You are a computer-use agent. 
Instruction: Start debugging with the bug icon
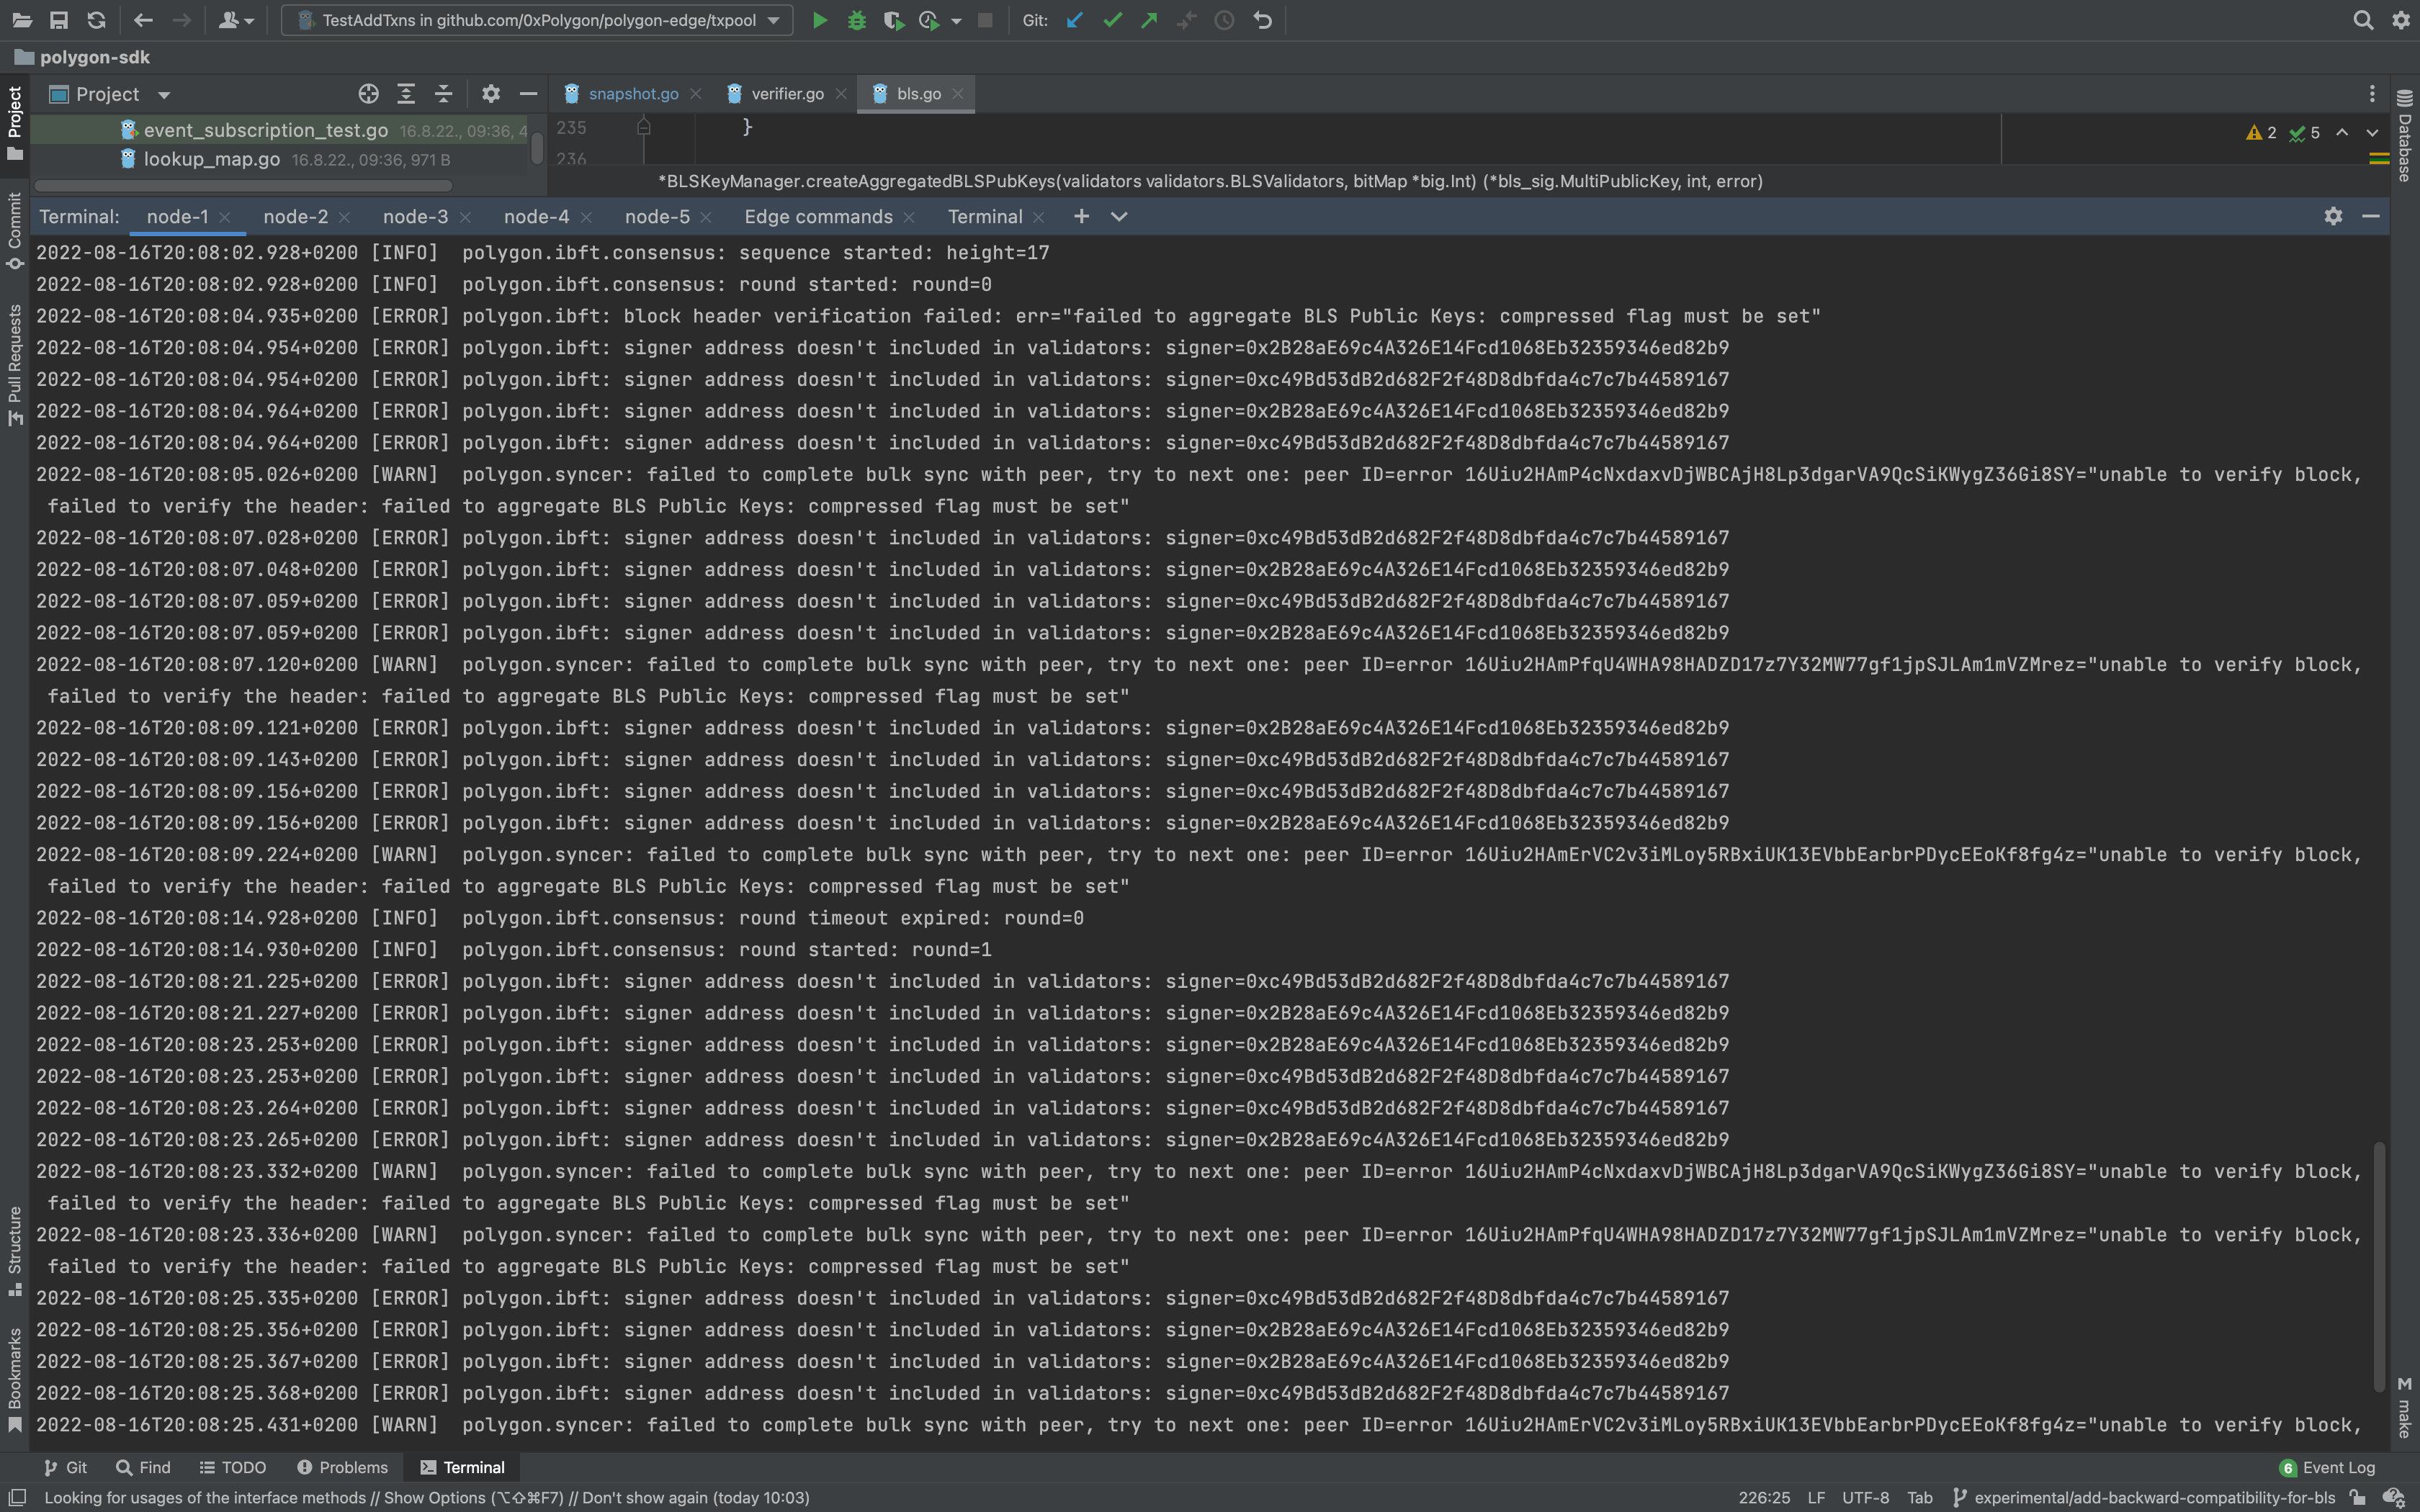pyautogui.click(x=857, y=19)
